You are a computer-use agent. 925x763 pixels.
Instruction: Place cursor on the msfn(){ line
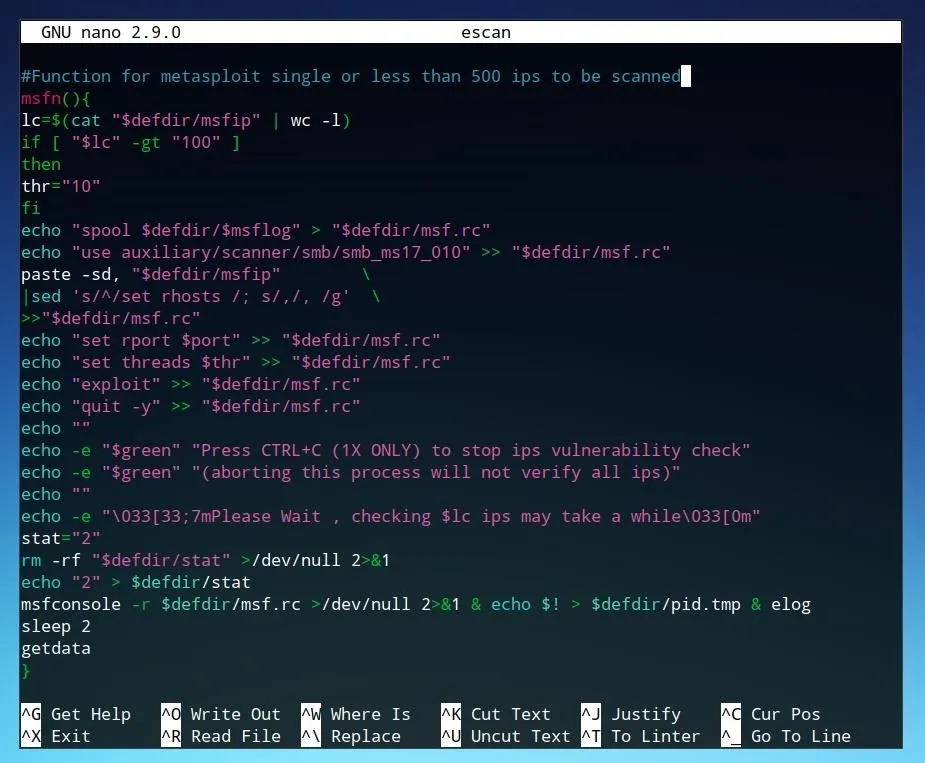click(x=55, y=99)
